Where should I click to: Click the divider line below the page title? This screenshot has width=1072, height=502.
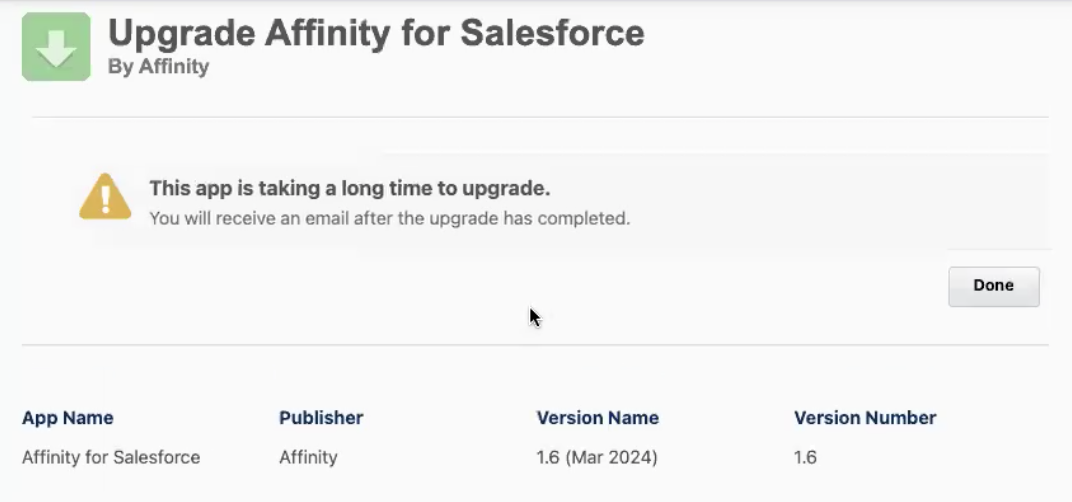pos(540,117)
